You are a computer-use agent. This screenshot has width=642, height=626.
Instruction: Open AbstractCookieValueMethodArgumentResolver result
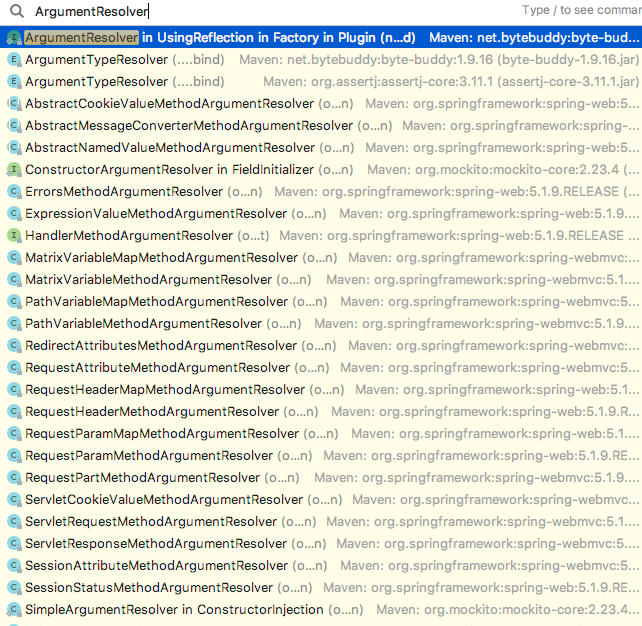click(x=321, y=104)
